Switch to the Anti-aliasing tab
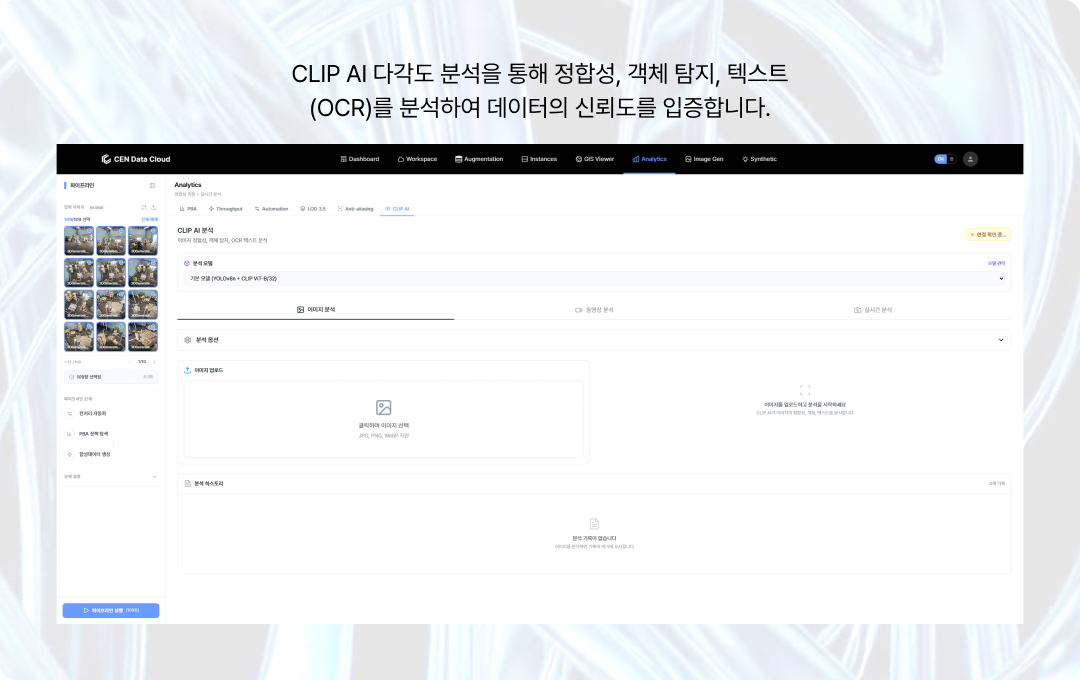1080x680 pixels. tap(355, 209)
